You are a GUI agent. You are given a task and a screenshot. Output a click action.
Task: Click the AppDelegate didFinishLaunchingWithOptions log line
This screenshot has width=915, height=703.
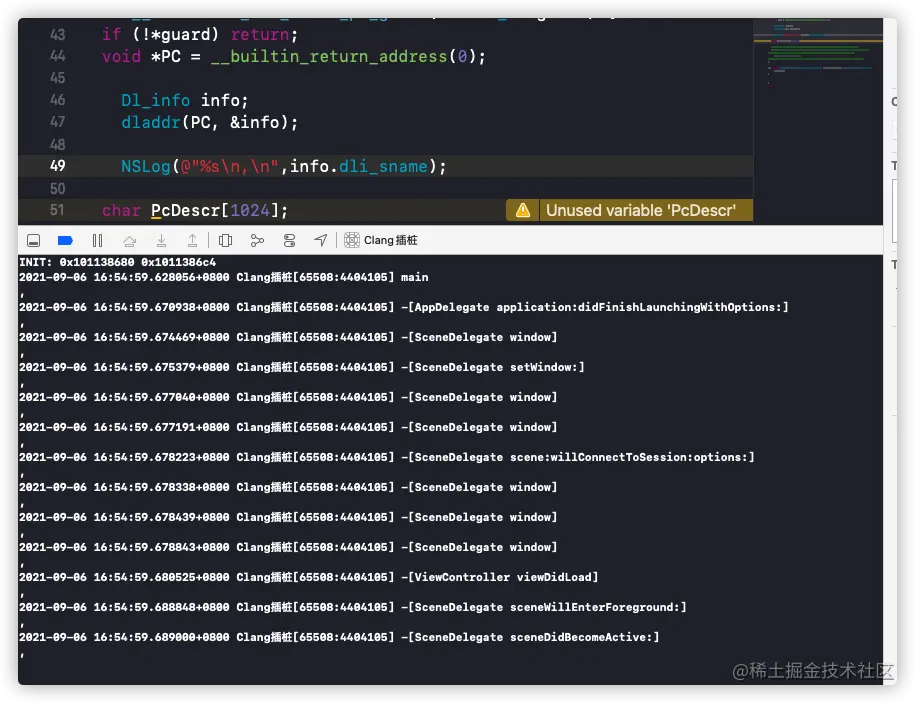tap(404, 307)
